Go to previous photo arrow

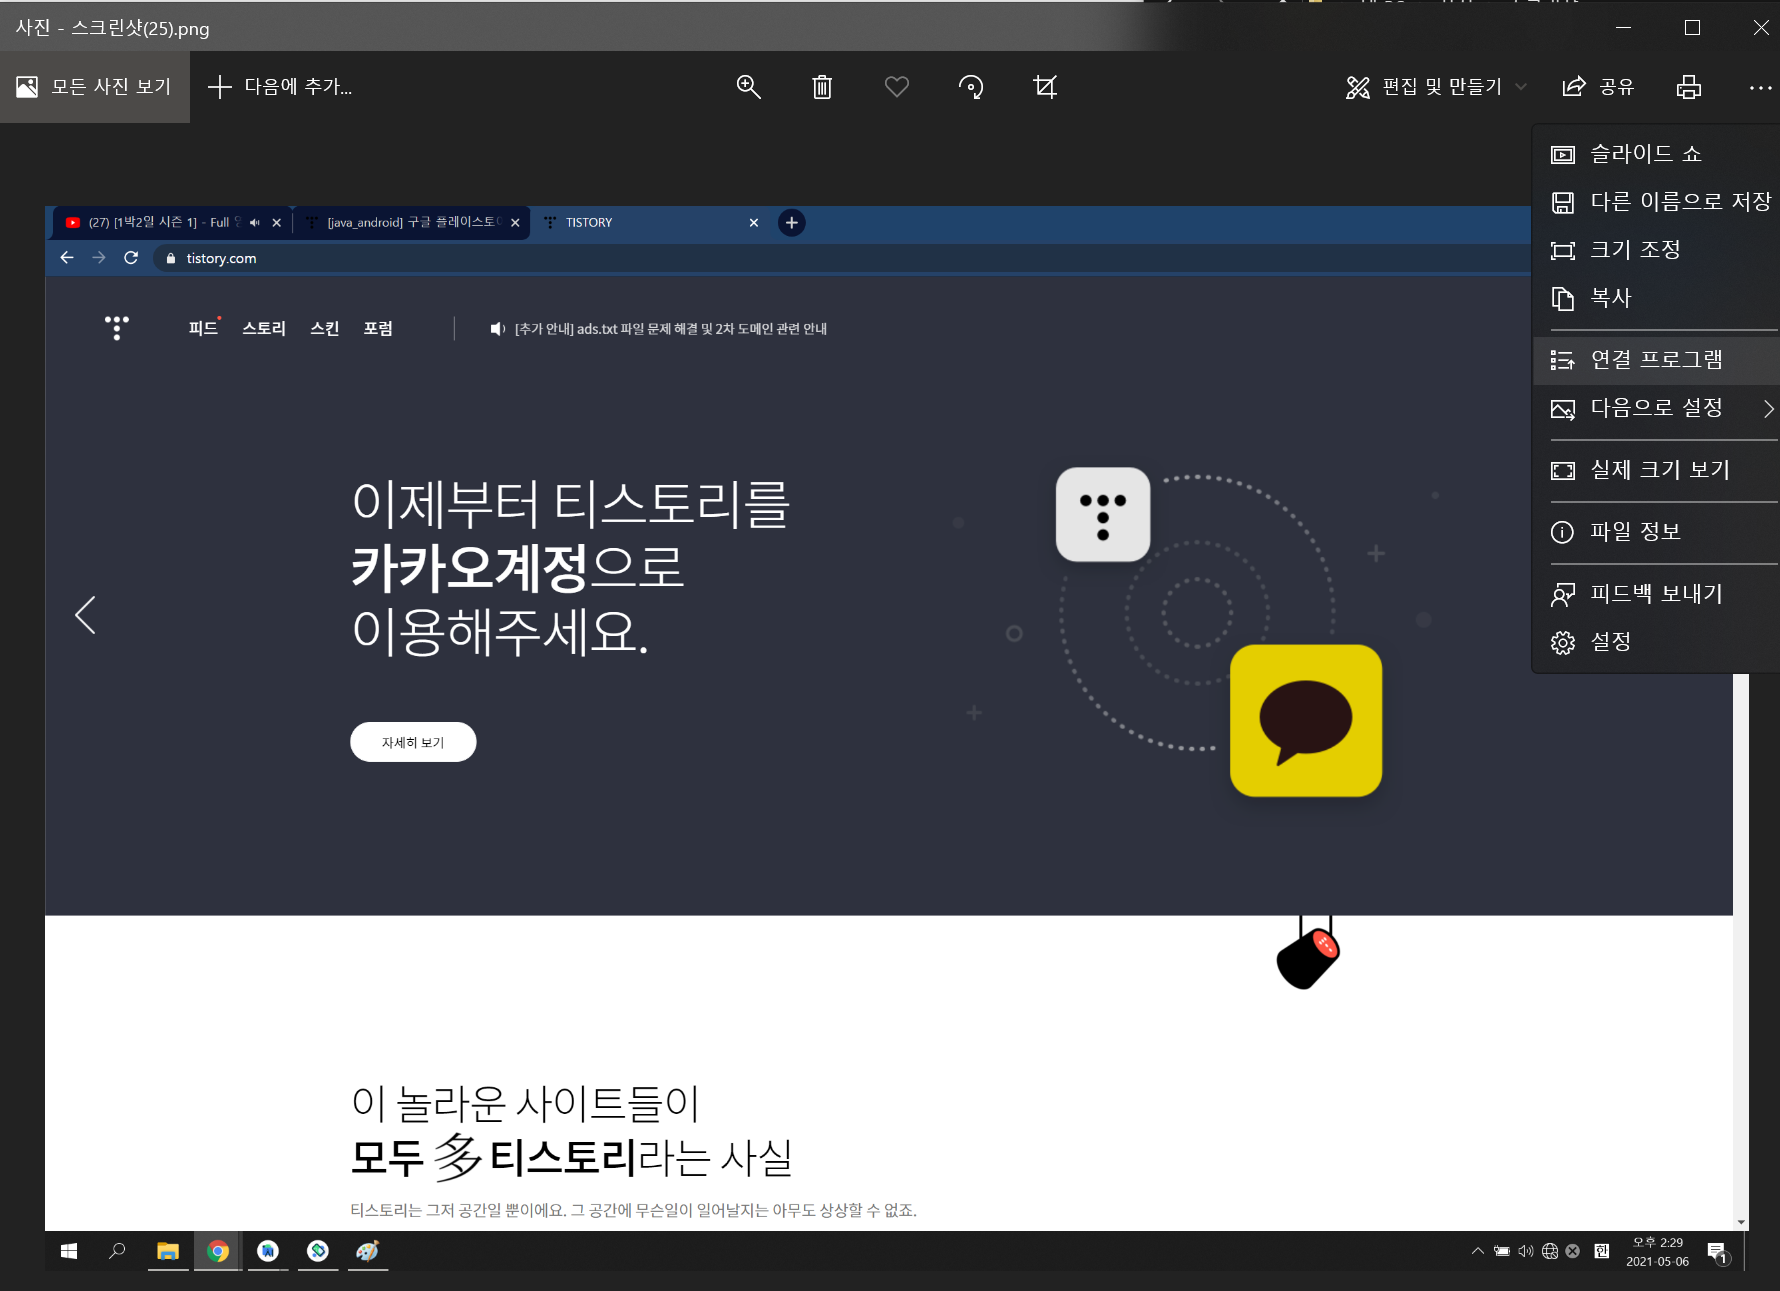[x=86, y=615]
